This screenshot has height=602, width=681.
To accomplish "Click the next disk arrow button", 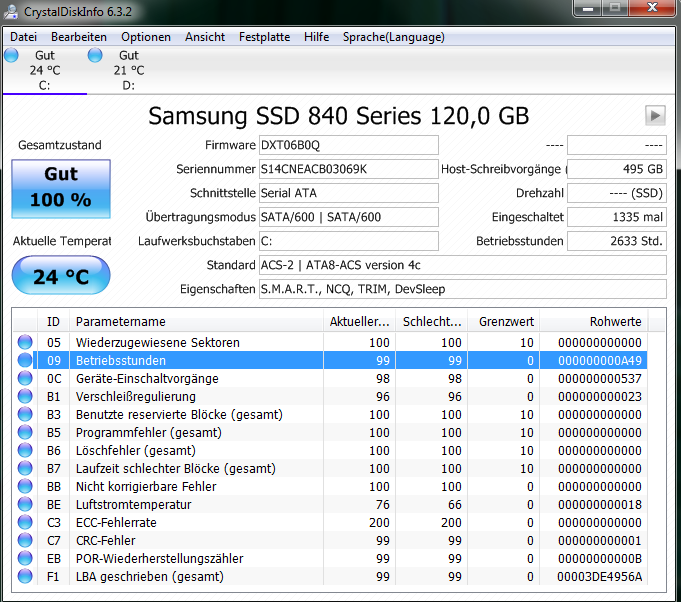I will coord(655,116).
